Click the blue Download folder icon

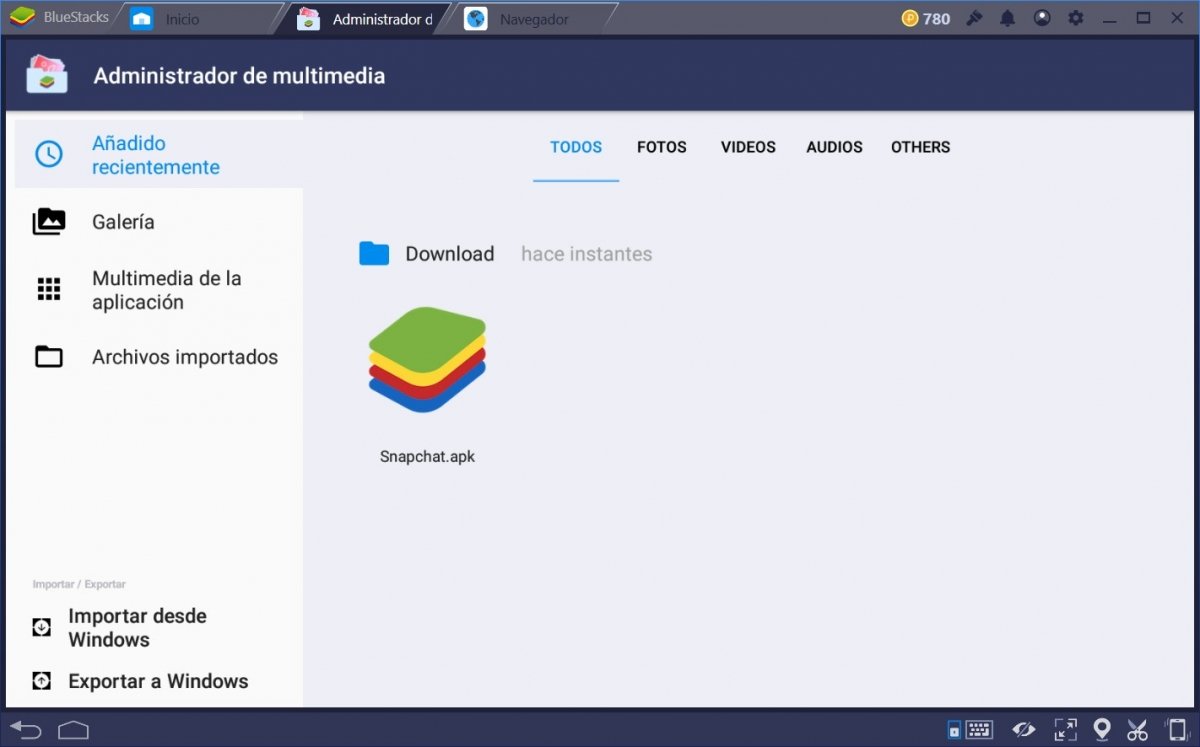[x=374, y=254]
